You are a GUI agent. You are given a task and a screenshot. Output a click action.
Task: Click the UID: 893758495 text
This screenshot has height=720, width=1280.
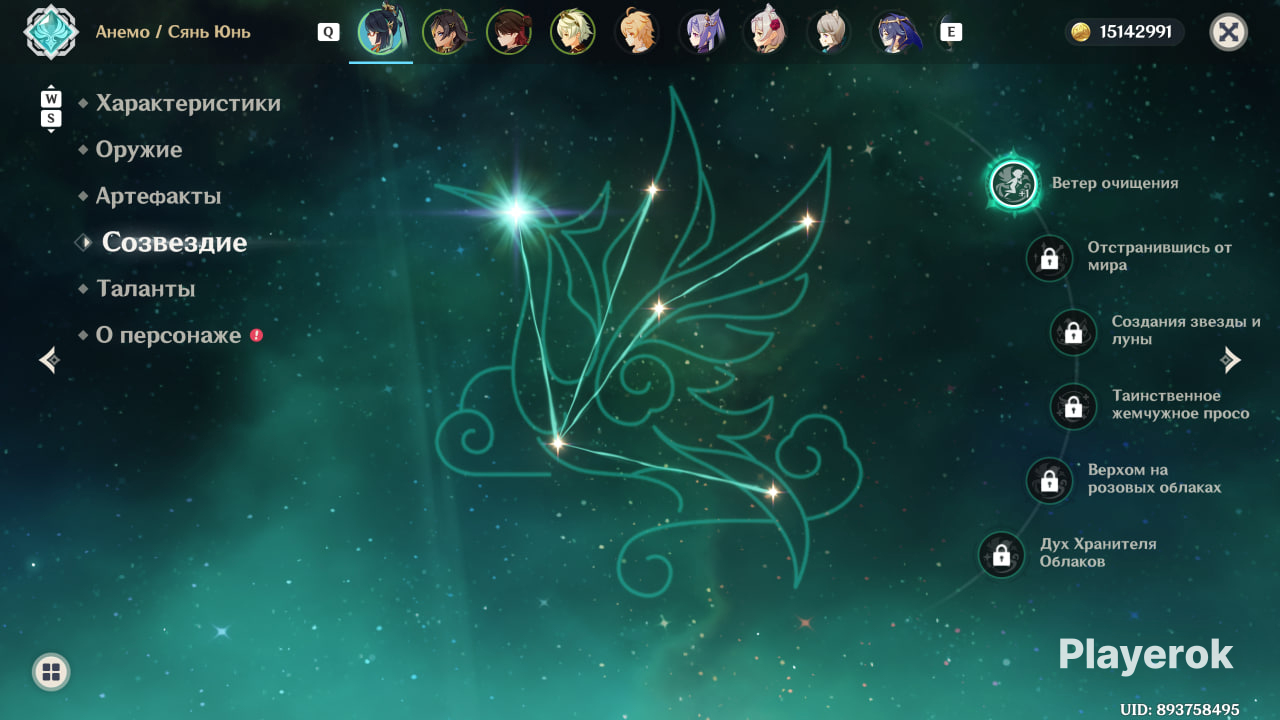click(x=1180, y=710)
